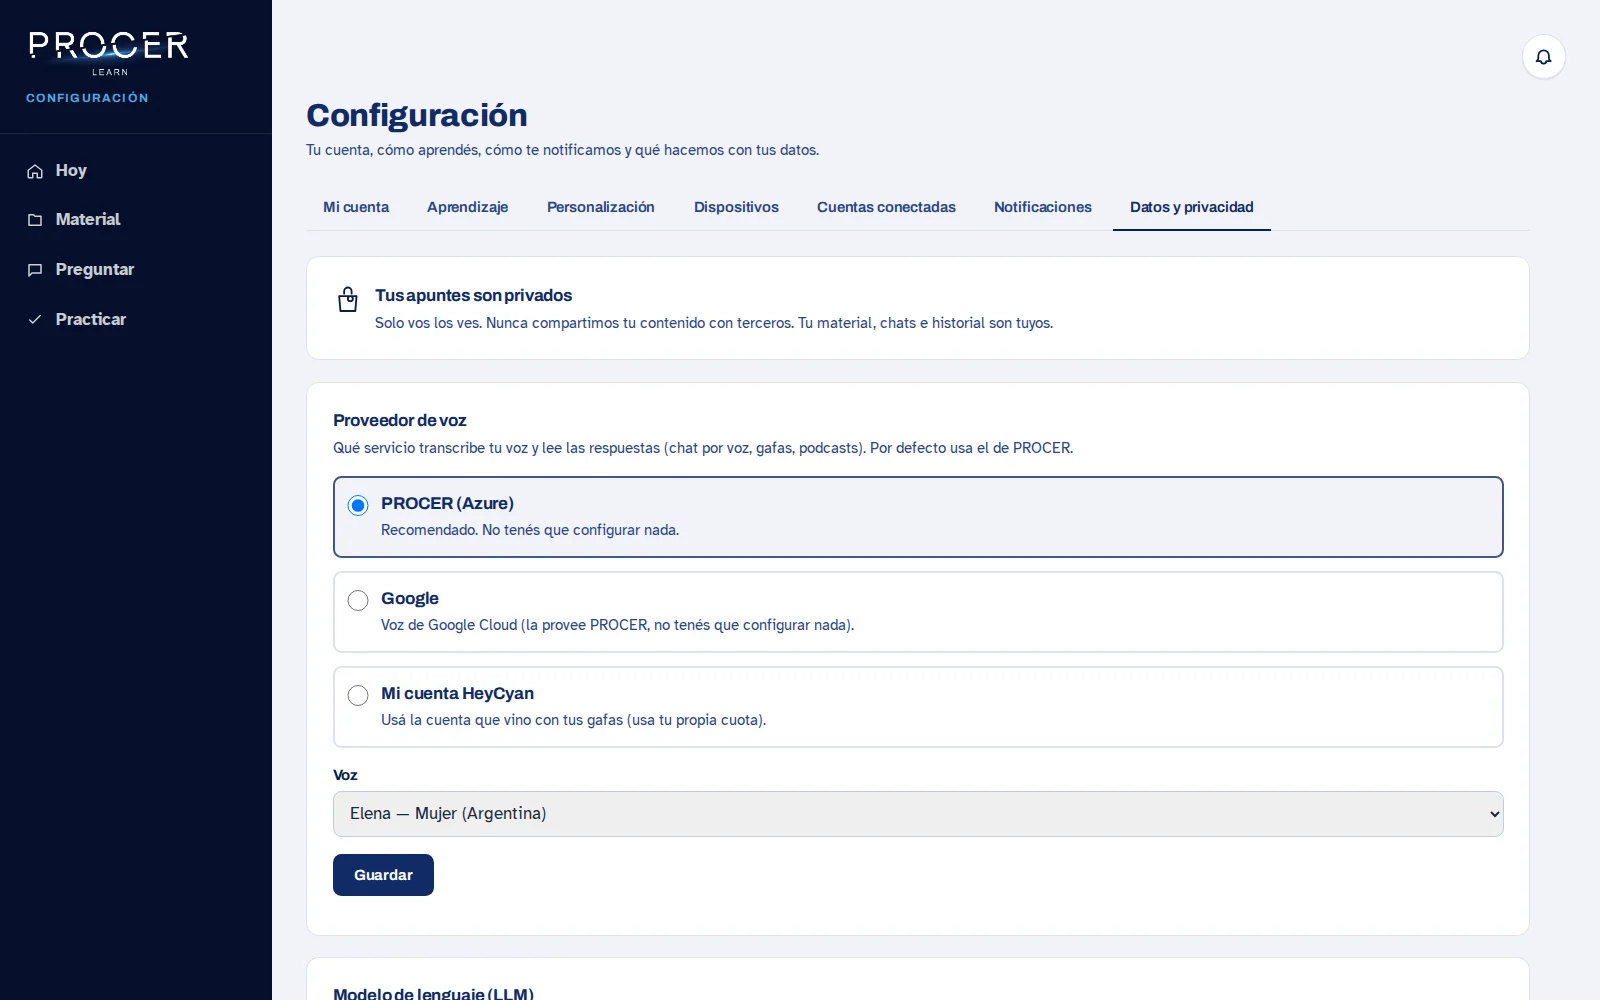Open the Notificaciones tab
Viewport: 1600px width, 1000px height.
pyautogui.click(x=1043, y=207)
